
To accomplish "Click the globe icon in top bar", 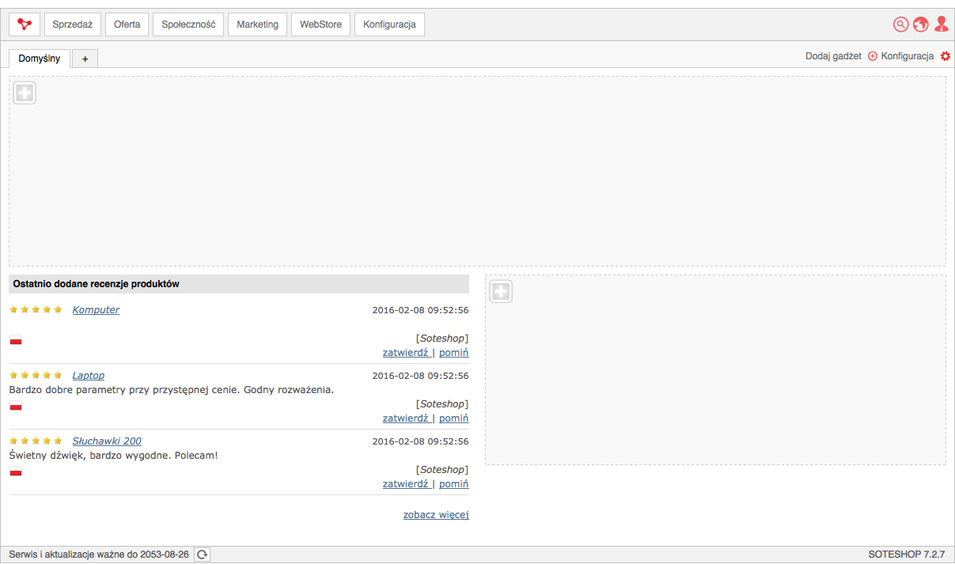I will (920, 24).
